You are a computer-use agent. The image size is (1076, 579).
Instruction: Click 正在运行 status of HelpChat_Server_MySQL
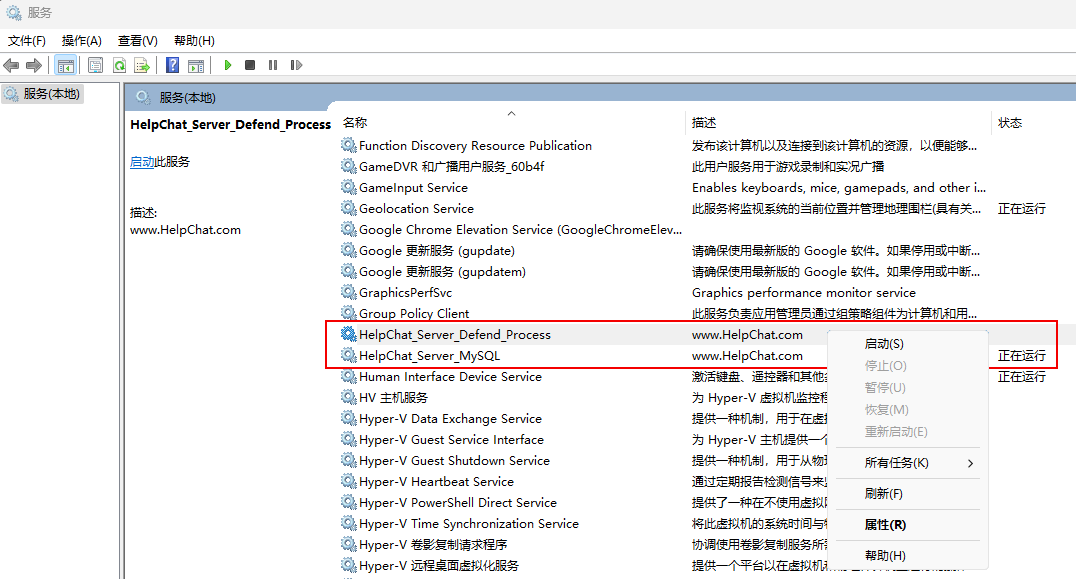1022,356
